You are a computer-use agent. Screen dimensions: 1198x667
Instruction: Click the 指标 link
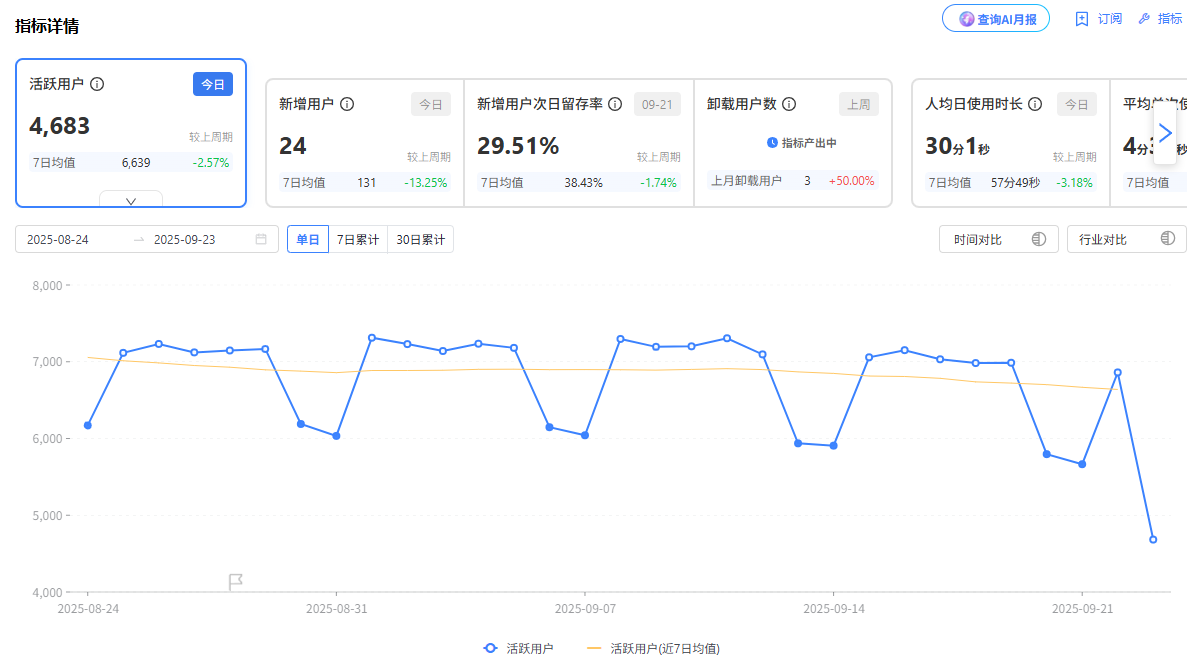(1170, 19)
